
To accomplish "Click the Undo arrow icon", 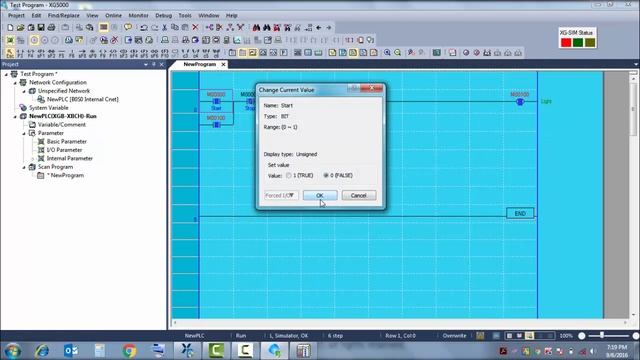I will [x=144, y=27].
